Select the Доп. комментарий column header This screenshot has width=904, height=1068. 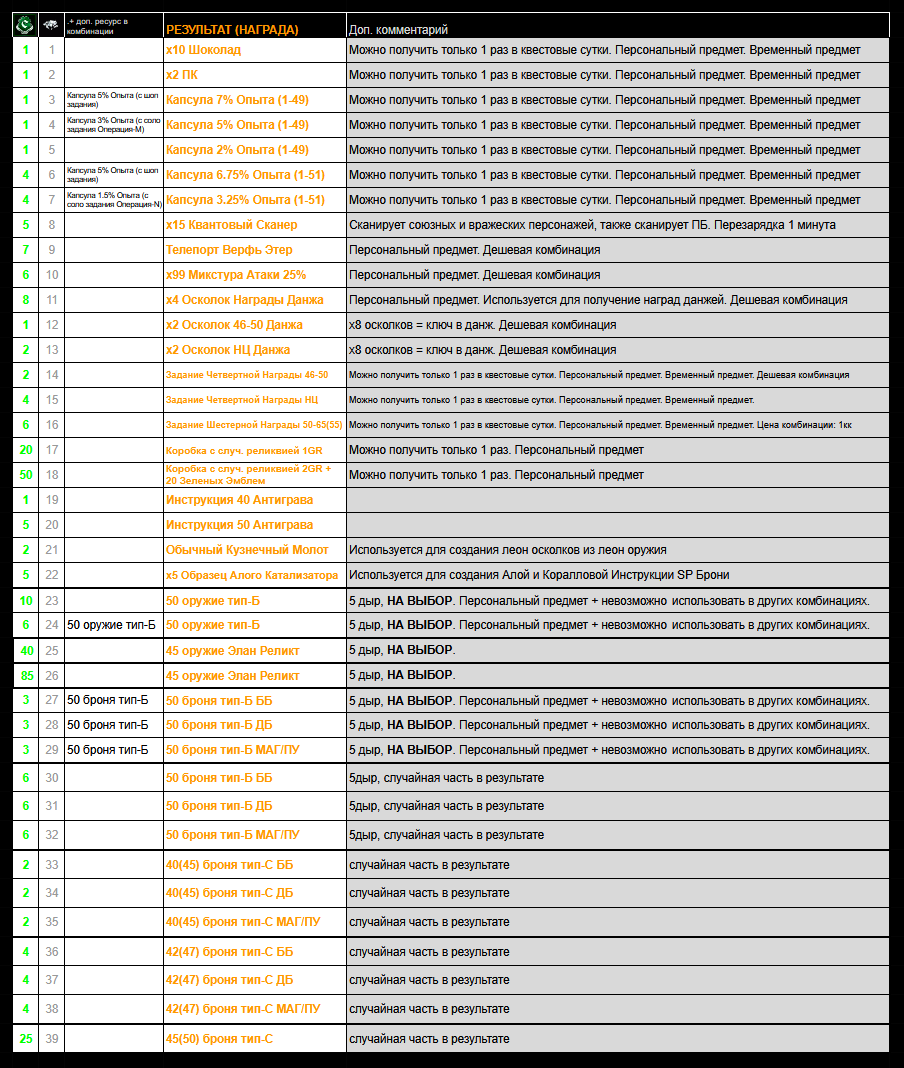click(x=398, y=30)
